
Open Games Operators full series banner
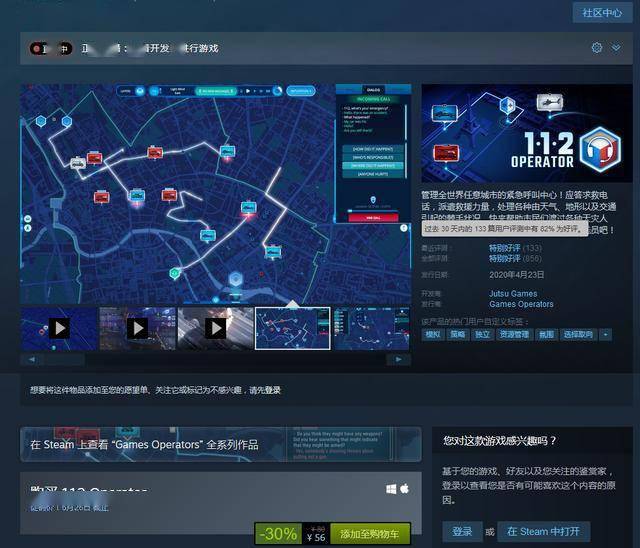click(221, 444)
